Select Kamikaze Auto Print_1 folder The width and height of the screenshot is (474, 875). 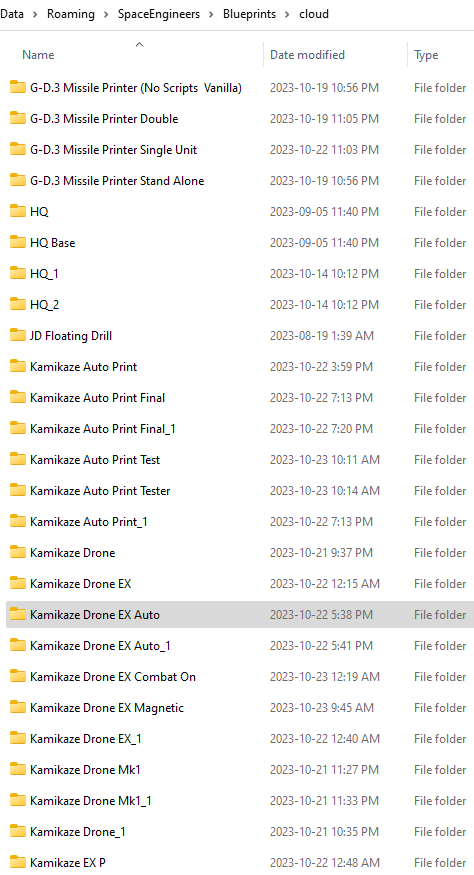tap(89, 521)
